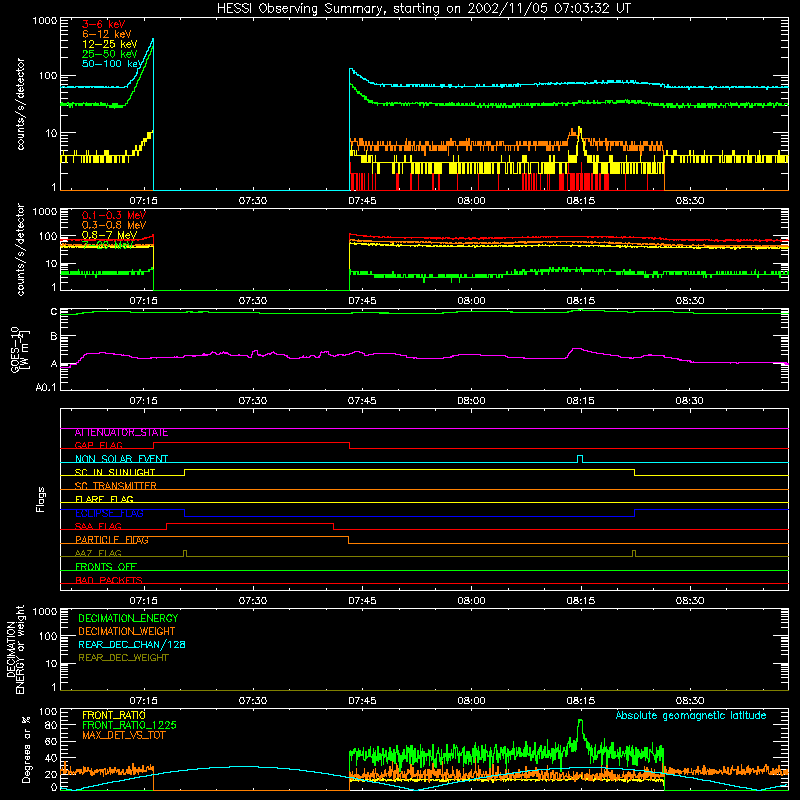Select the 3-6 keV legend label

(103, 24)
